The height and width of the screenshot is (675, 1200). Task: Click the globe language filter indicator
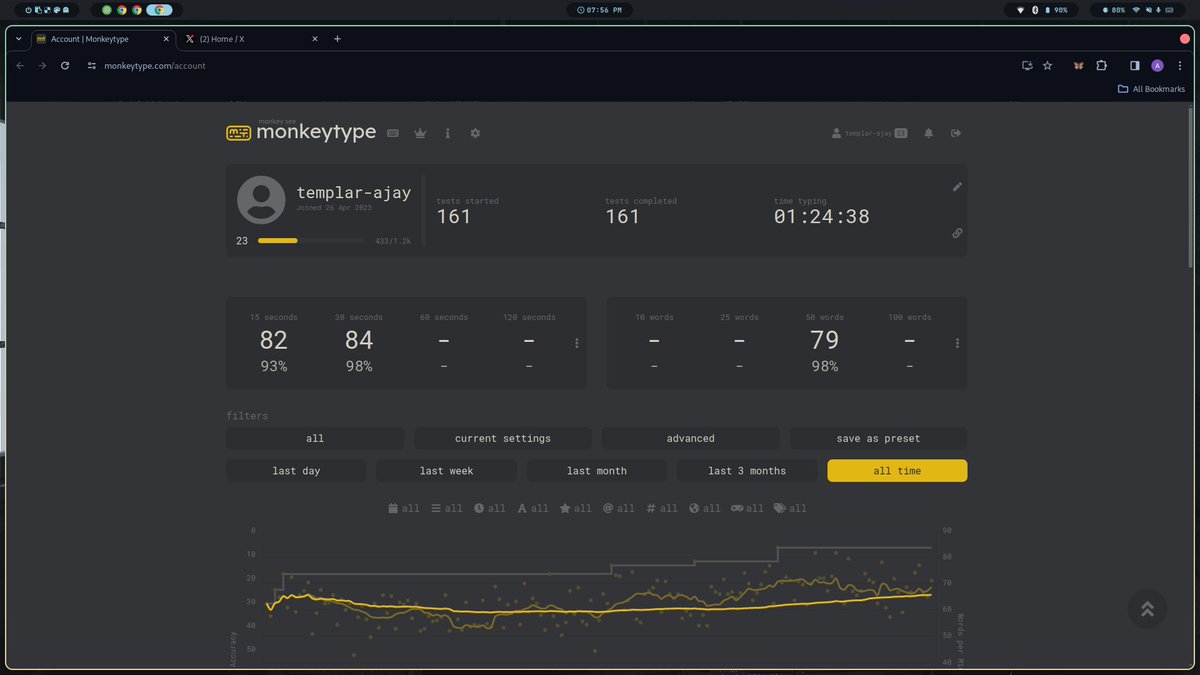pyautogui.click(x=705, y=508)
